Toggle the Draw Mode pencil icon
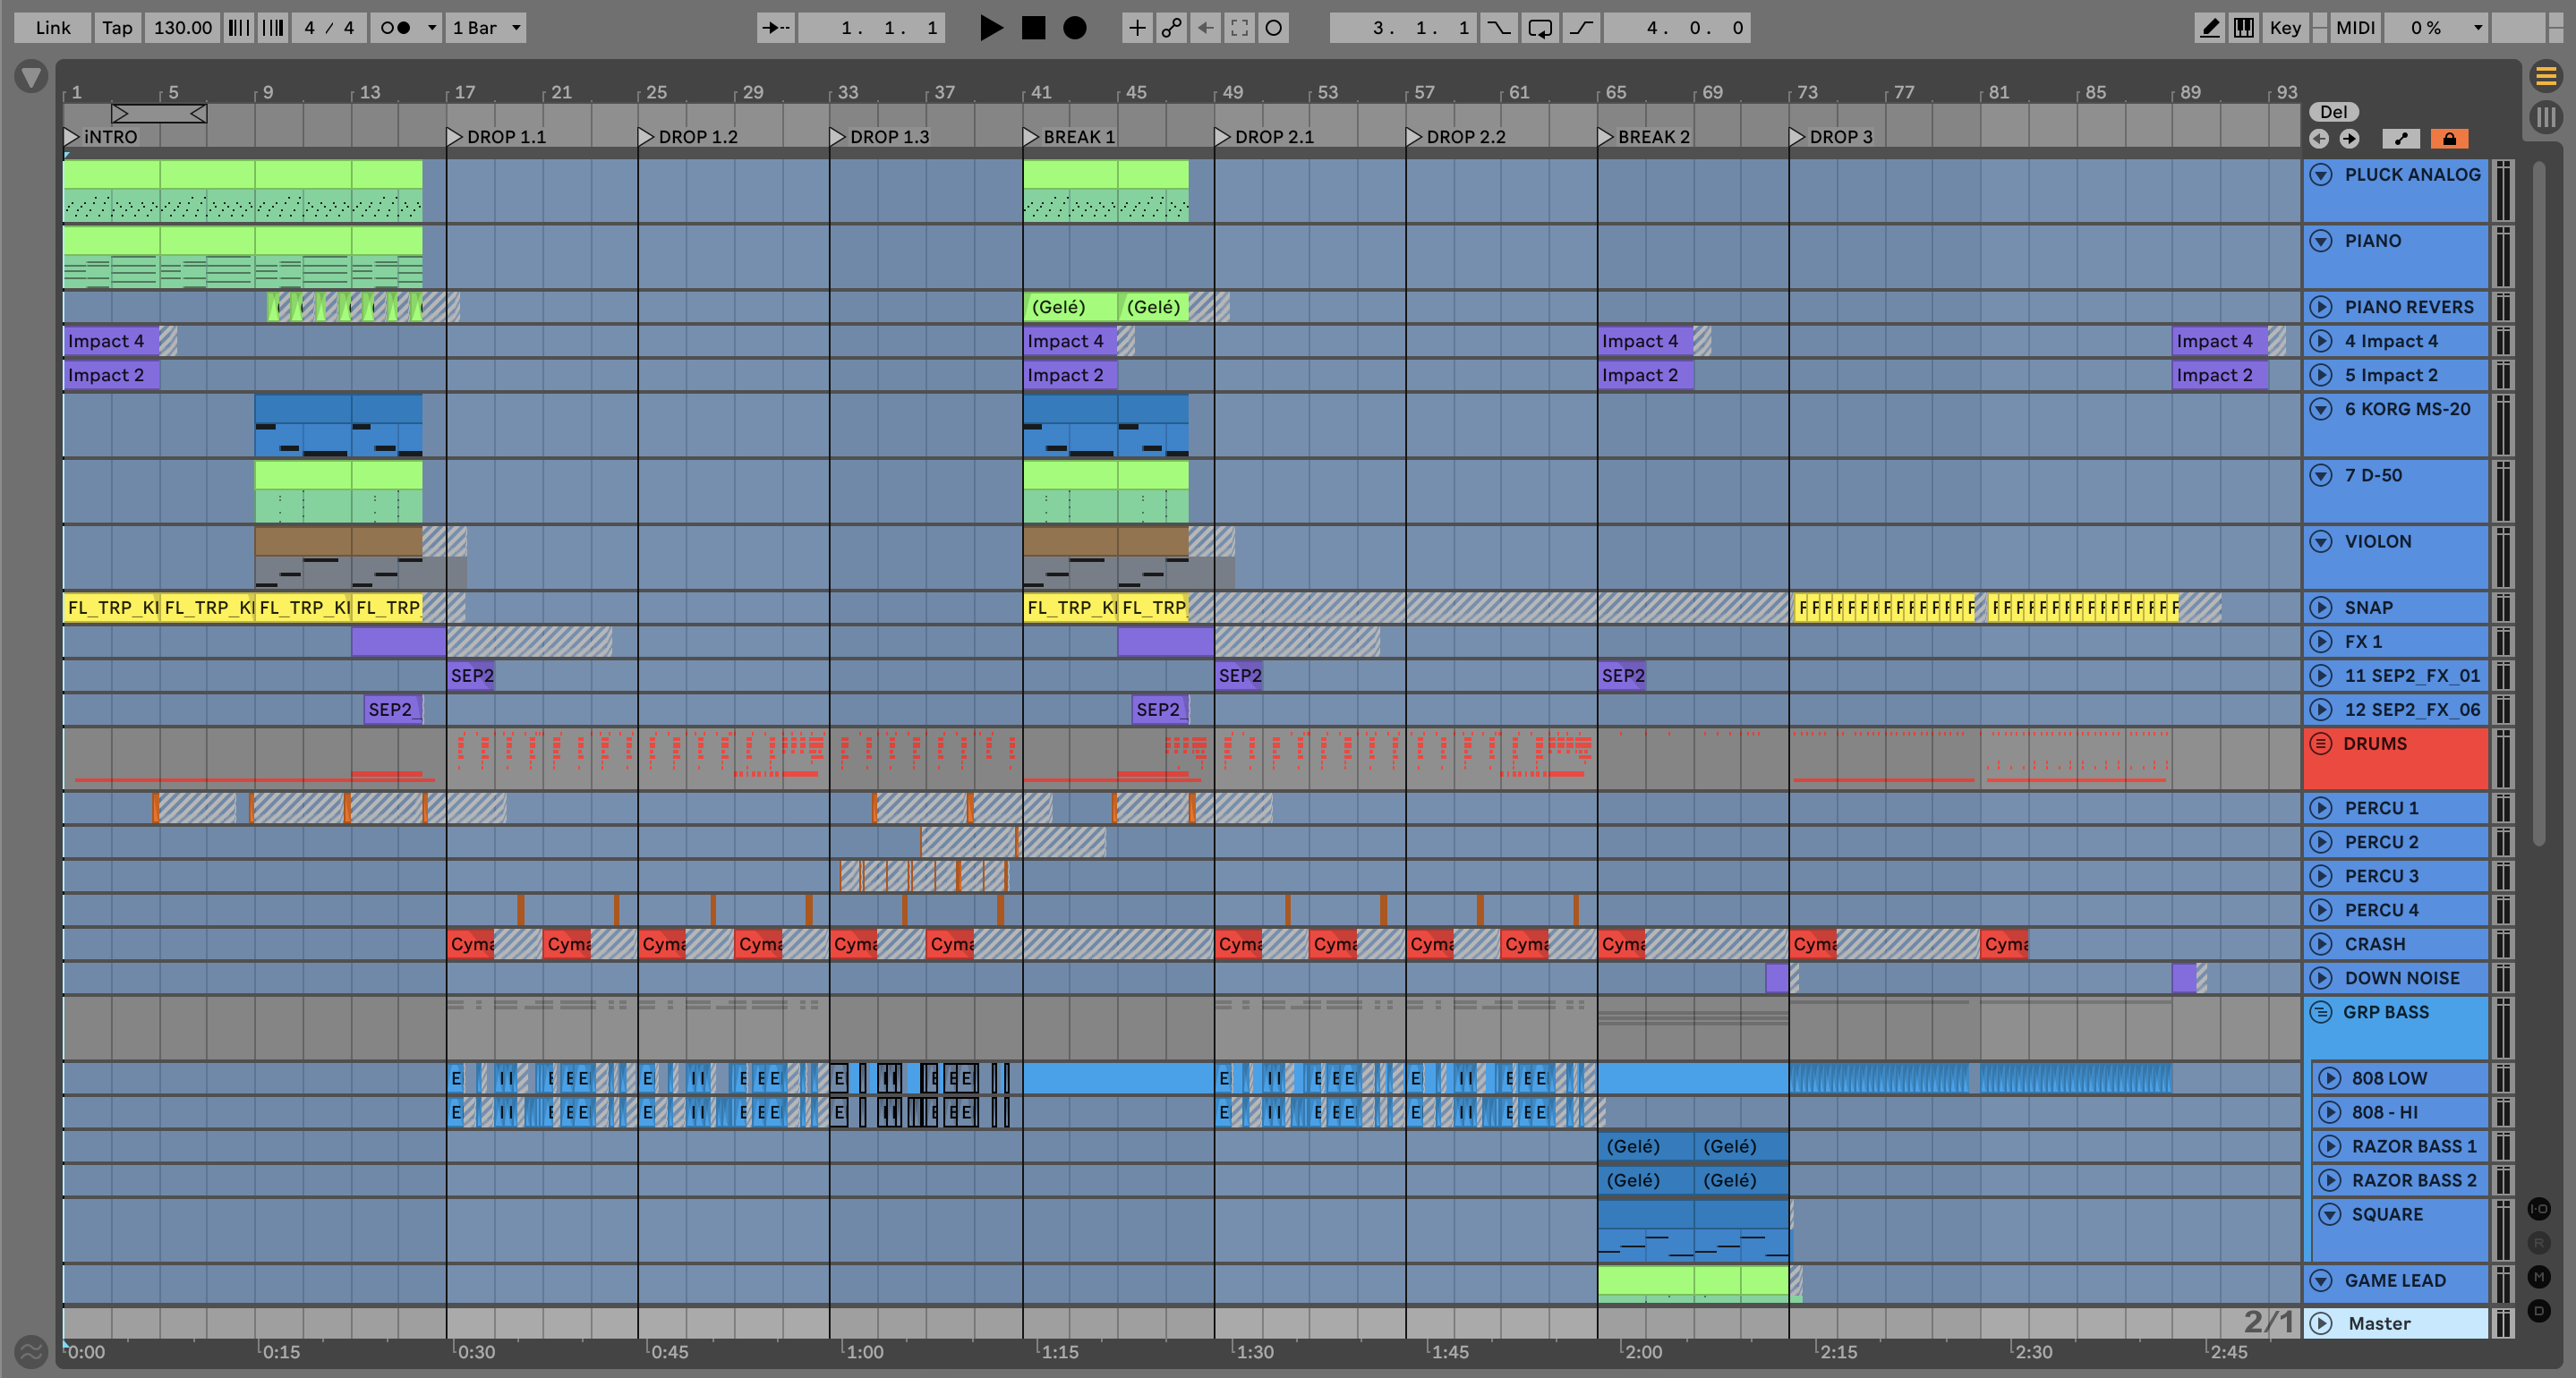 coord(2209,28)
